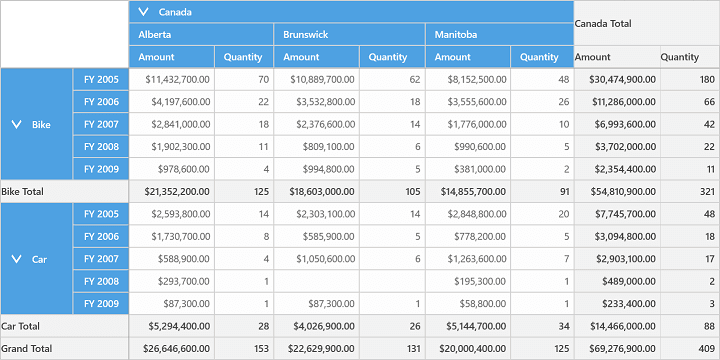Select Car FY 2007 row header
Screen dimensions: 720x360
click(x=101, y=259)
